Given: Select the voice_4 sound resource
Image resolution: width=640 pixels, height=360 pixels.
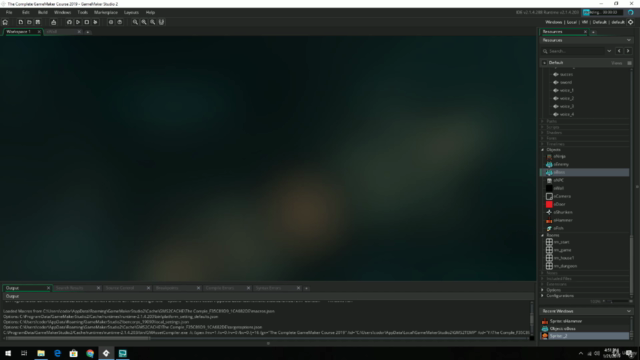Looking at the screenshot, I should click(567, 114).
